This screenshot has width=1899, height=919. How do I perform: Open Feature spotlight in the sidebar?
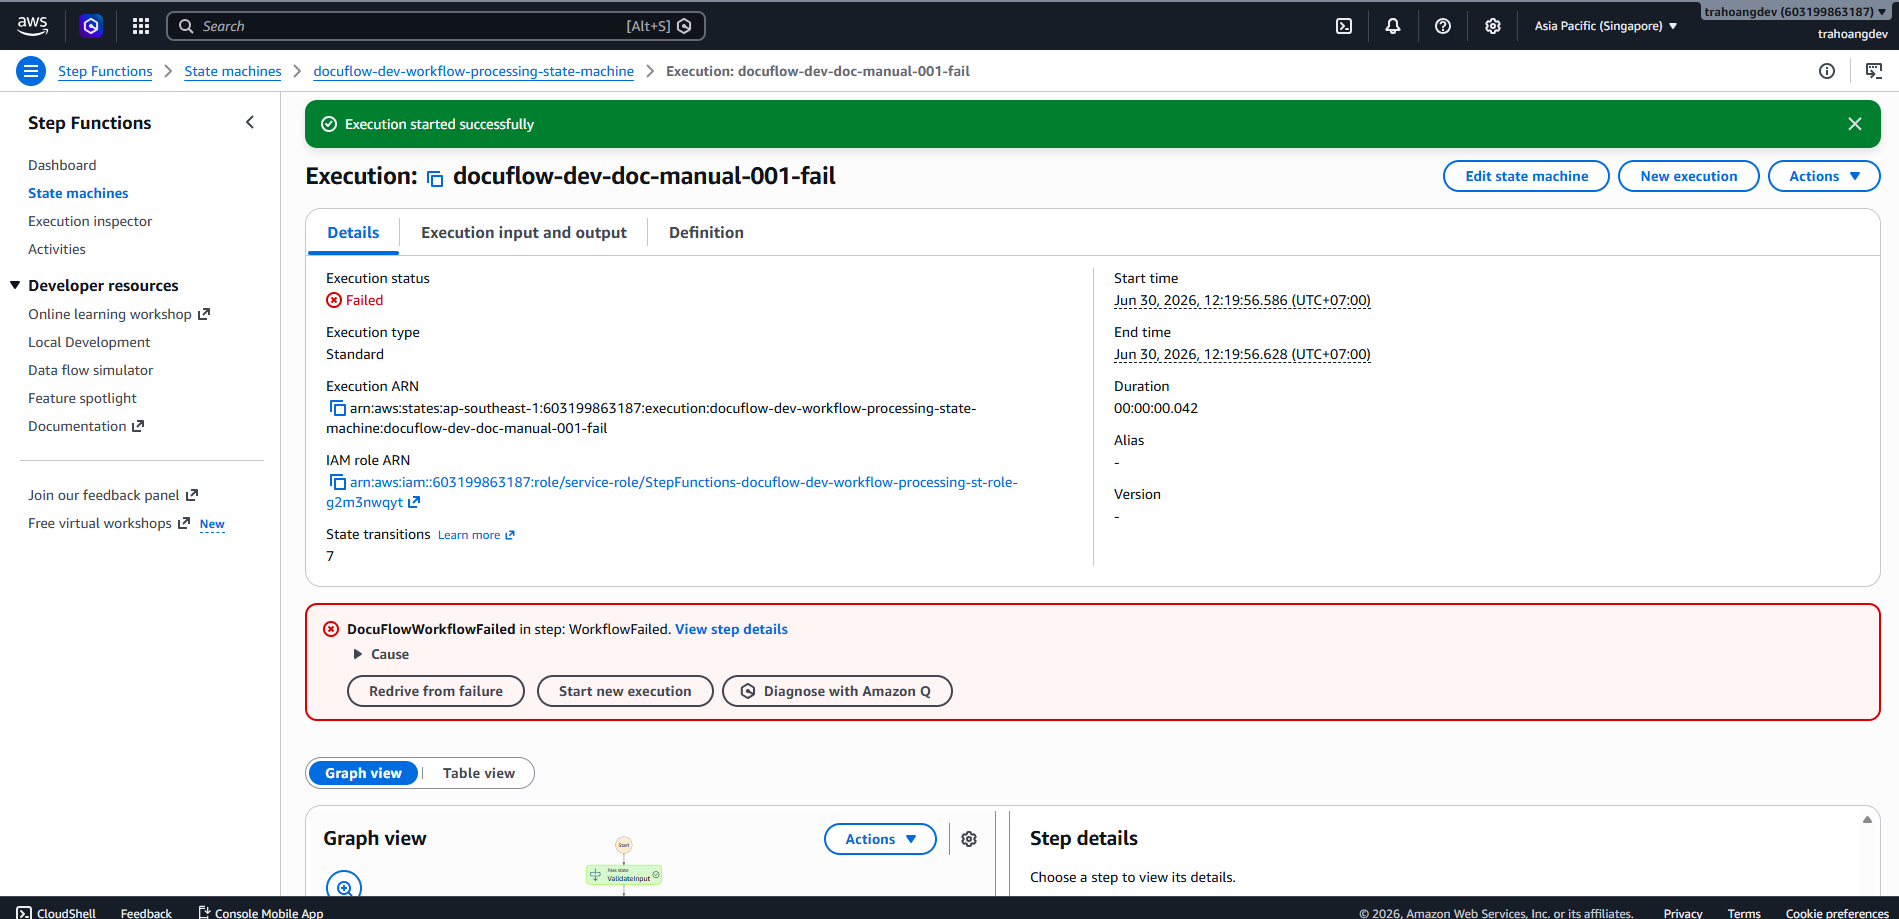click(82, 398)
